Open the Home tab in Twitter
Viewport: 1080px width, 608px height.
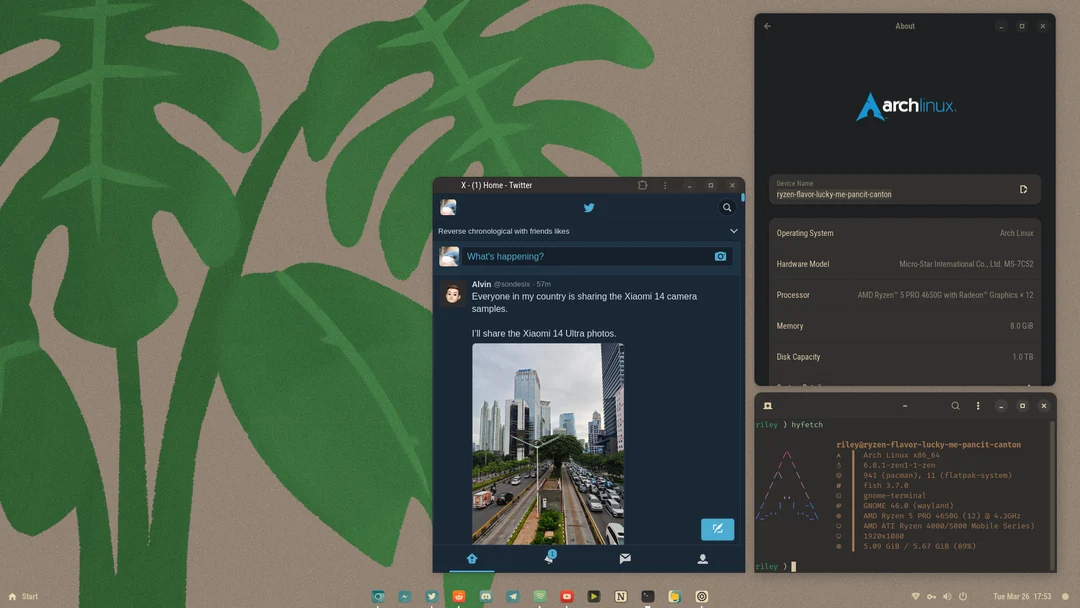471,559
